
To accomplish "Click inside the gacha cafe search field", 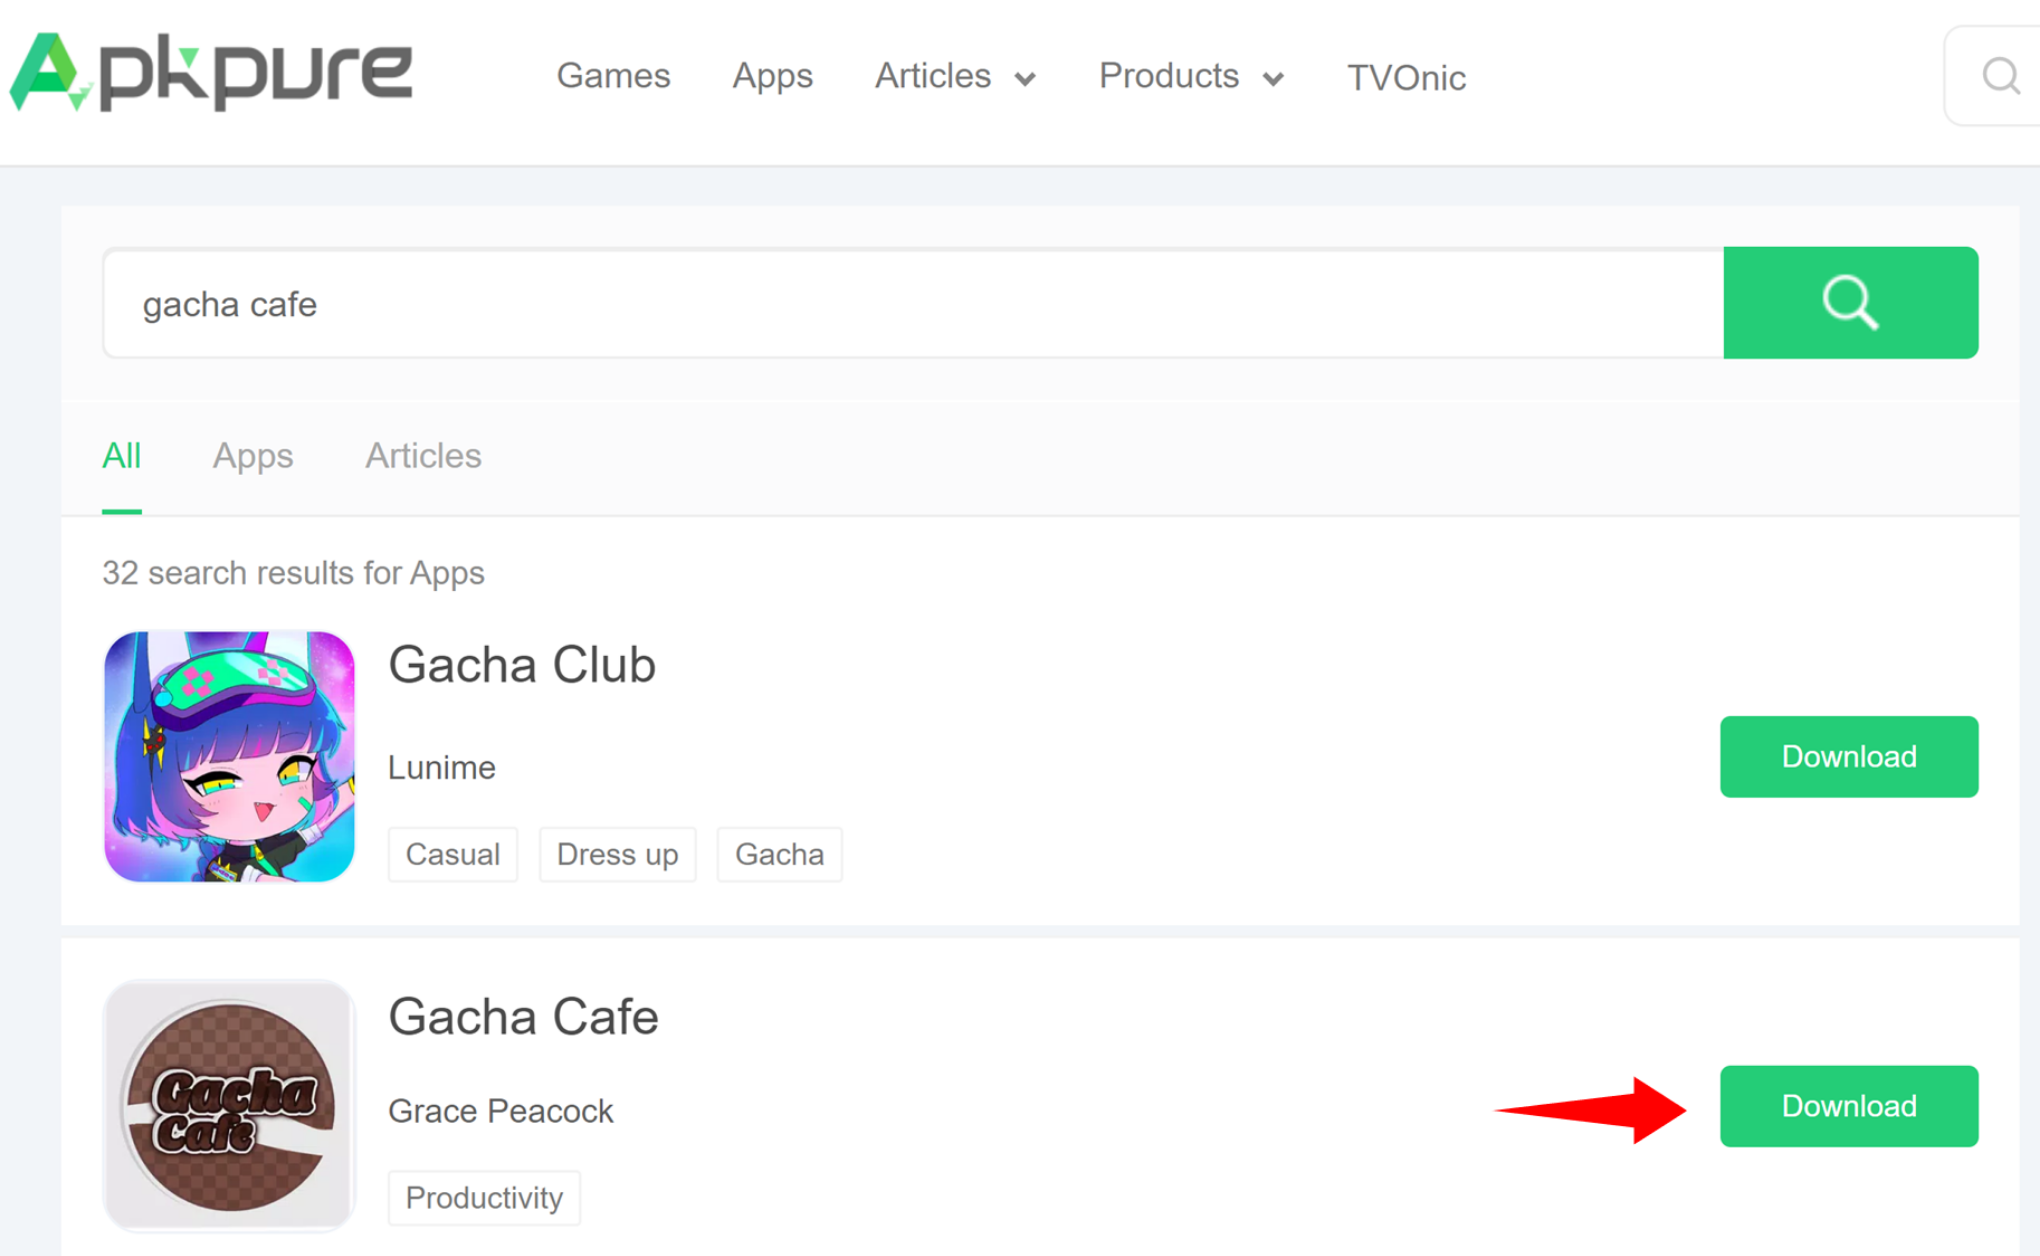I will tap(700, 303).
